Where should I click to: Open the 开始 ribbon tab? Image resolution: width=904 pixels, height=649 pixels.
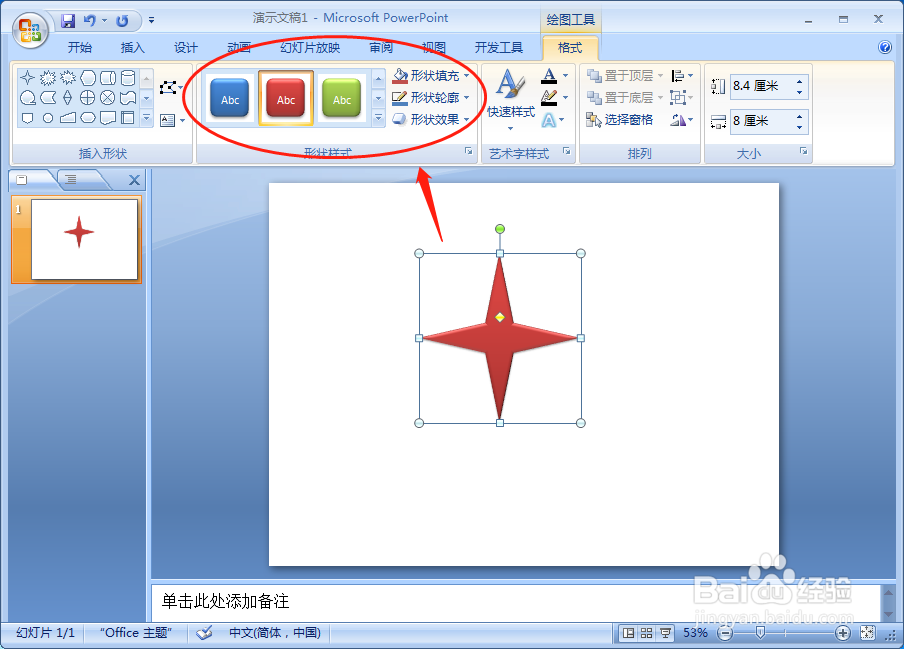(x=80, y=48)
